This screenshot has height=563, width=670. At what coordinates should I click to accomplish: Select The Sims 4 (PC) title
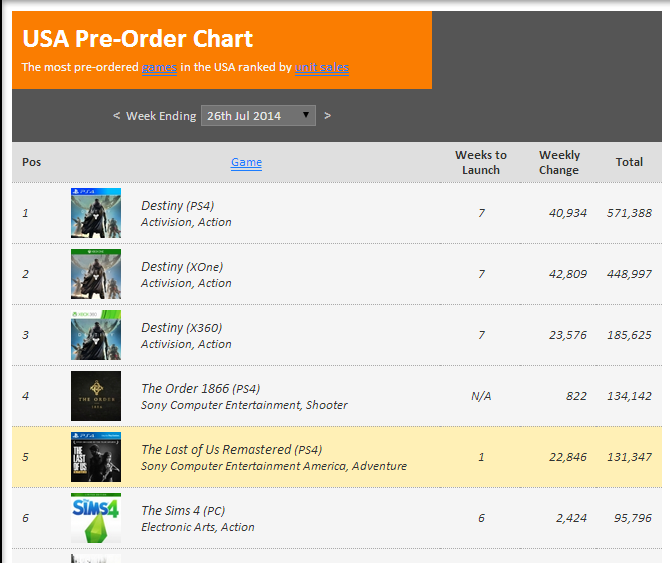click(x=183, y=511)
